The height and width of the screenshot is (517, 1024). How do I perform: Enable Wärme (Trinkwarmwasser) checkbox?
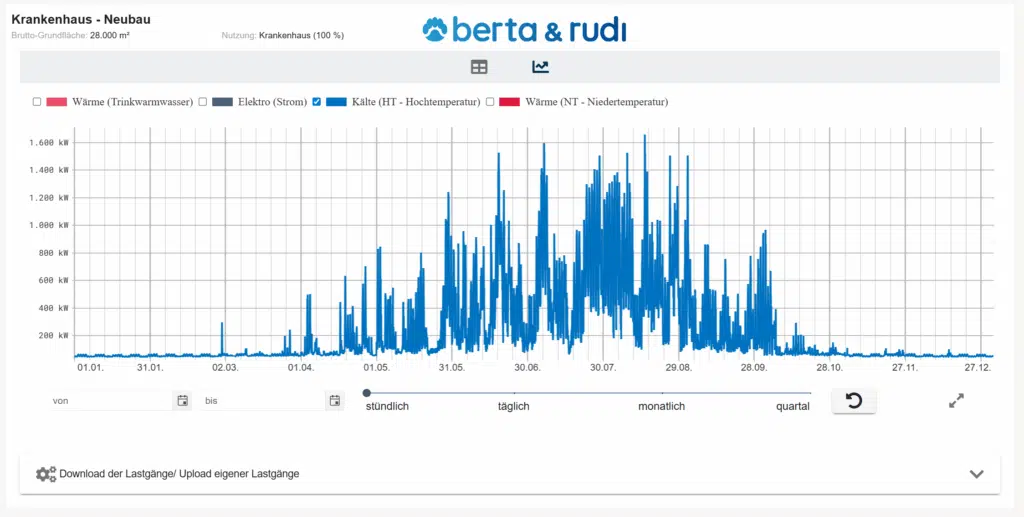(37, 102)
